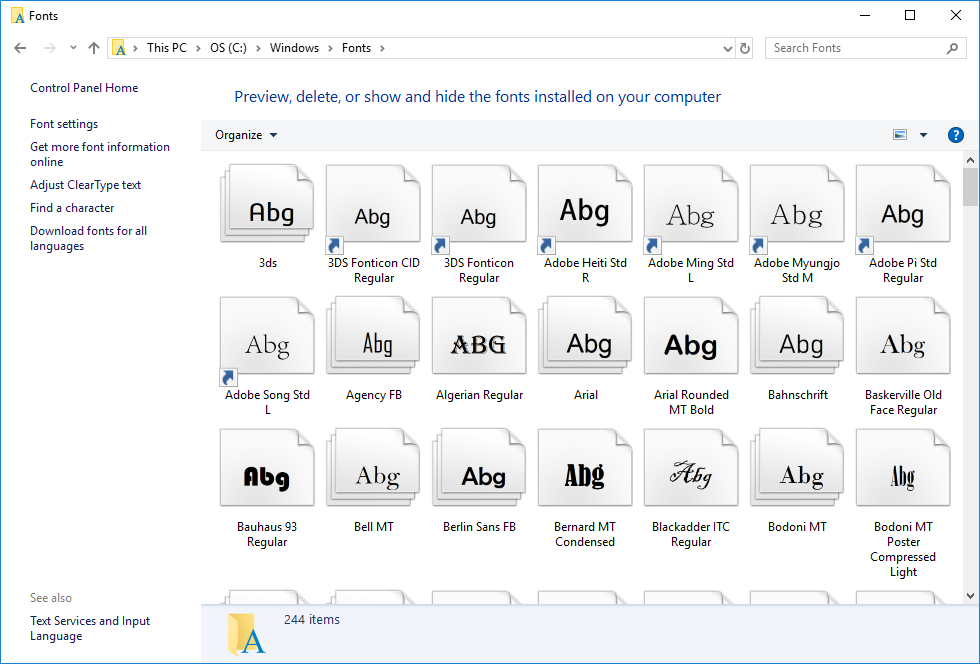Viewport: 980px width, 664px height.
Task: Click the vertical scrollbar thumb
Action: click(970, 187)
